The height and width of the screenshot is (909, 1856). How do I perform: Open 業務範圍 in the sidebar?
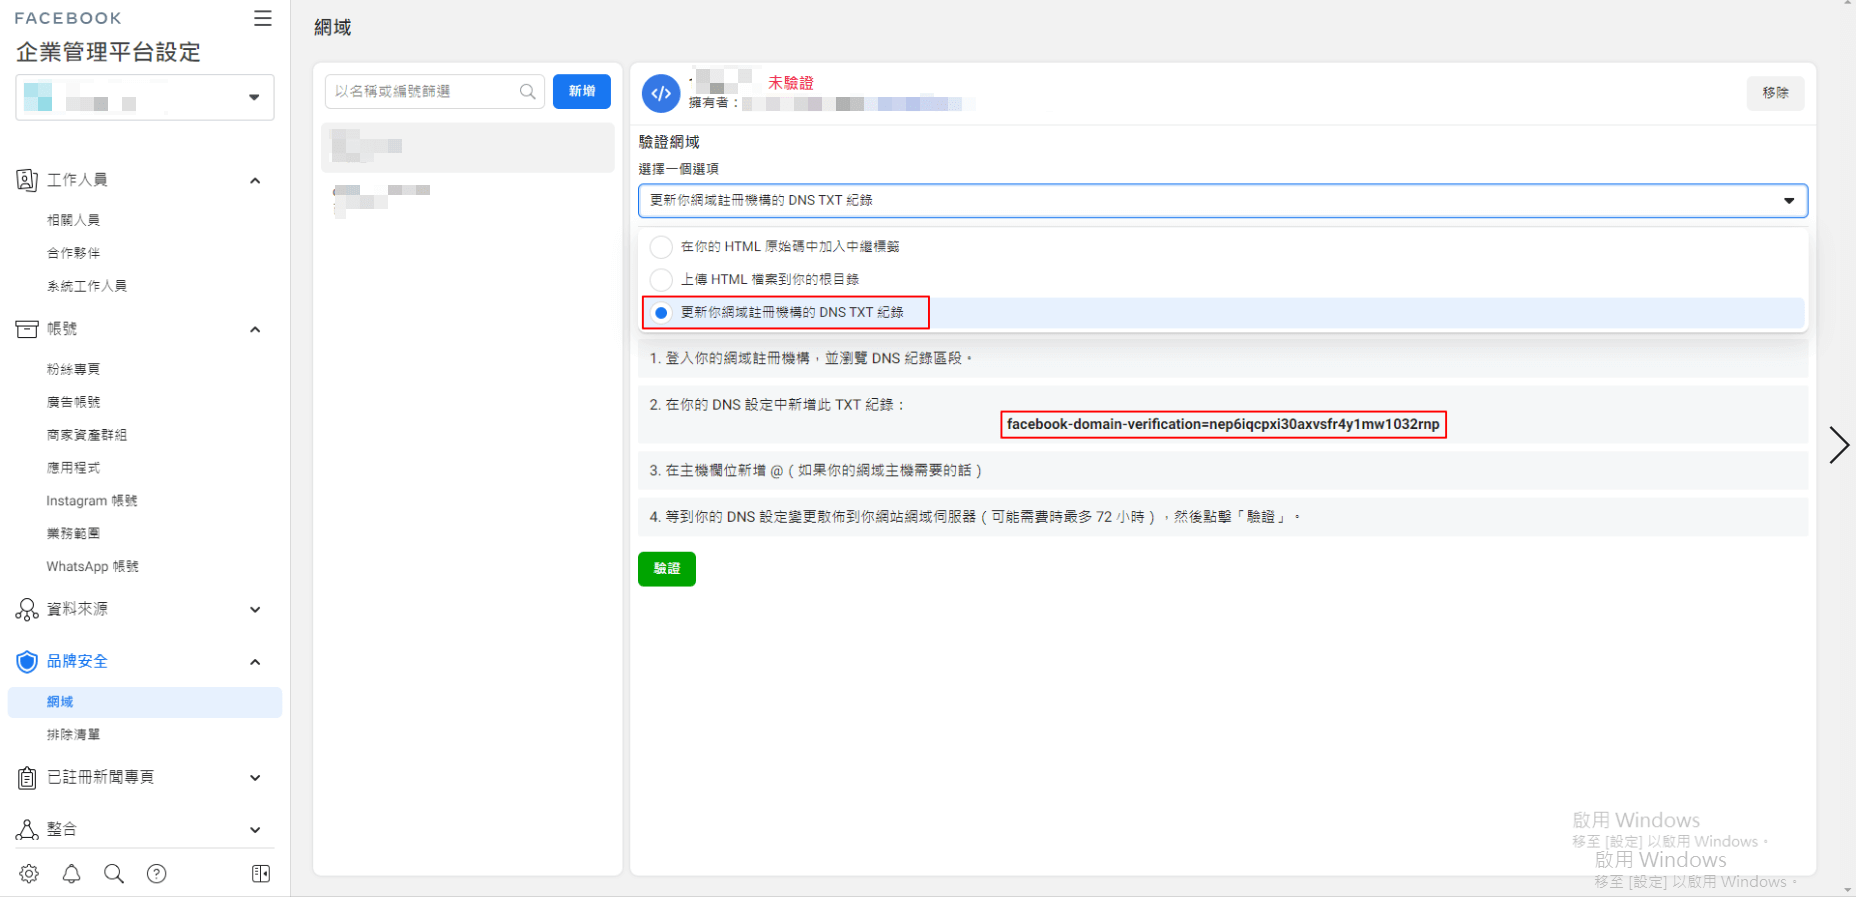tap(73, 534)
